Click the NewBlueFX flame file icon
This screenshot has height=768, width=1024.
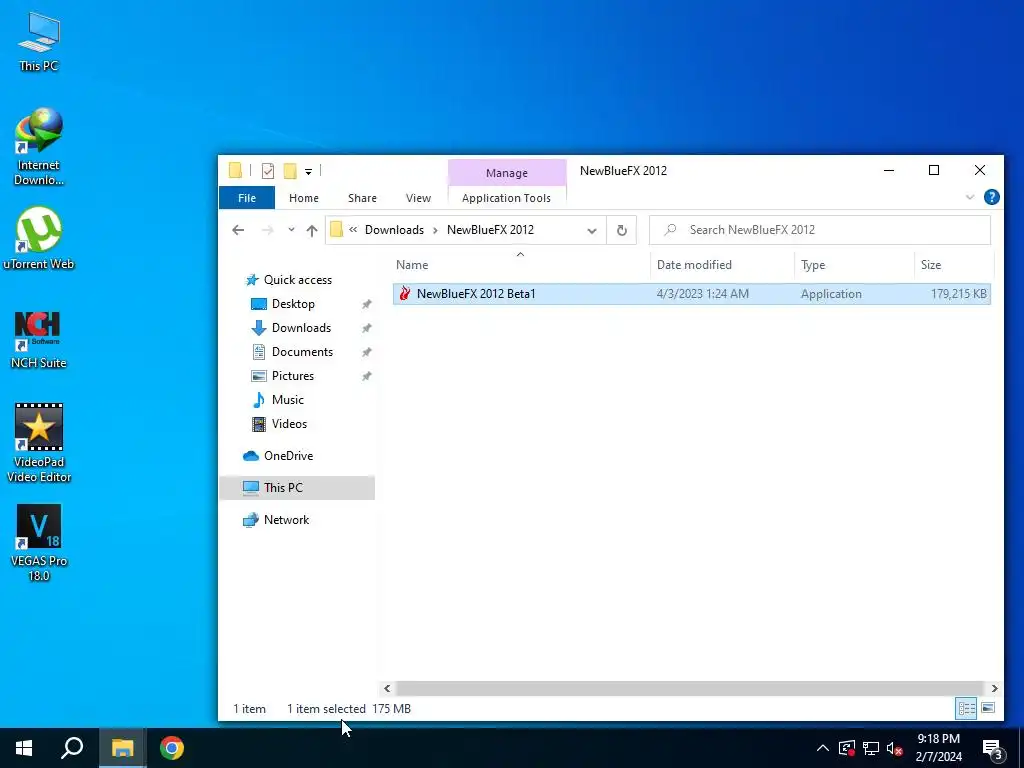coord(406,293)
